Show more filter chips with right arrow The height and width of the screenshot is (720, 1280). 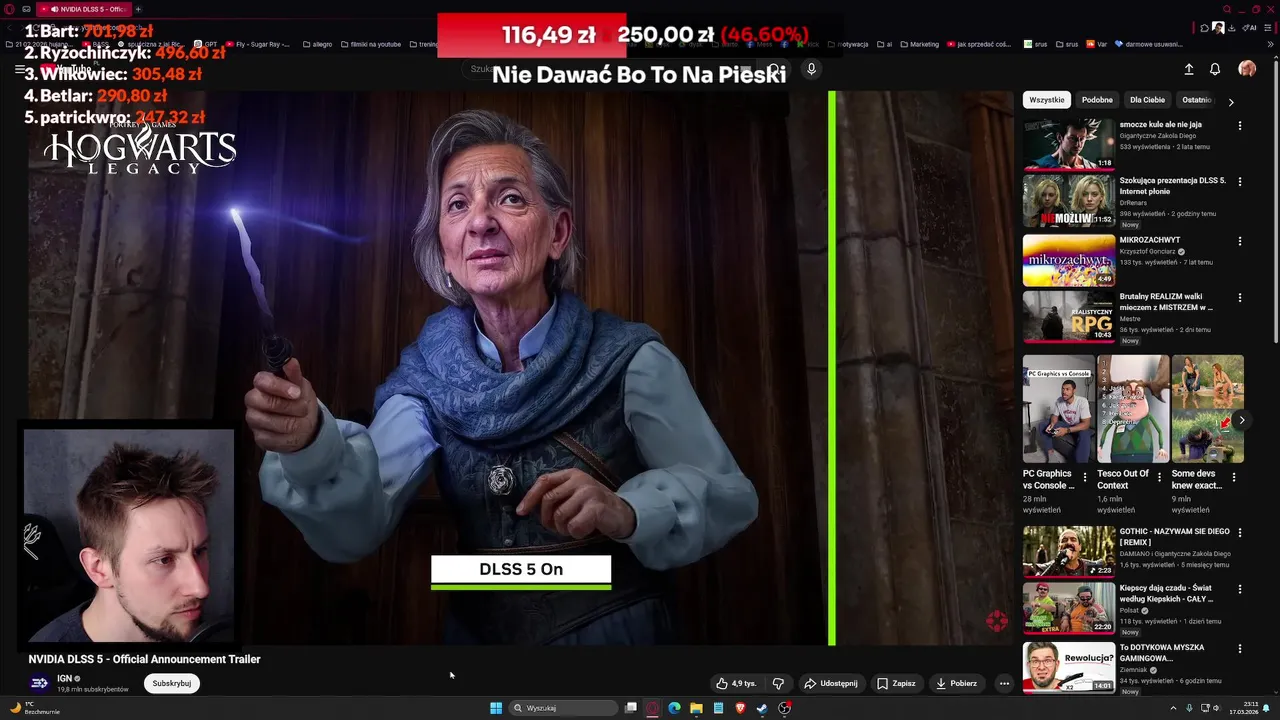click(x=1231, y=101)
